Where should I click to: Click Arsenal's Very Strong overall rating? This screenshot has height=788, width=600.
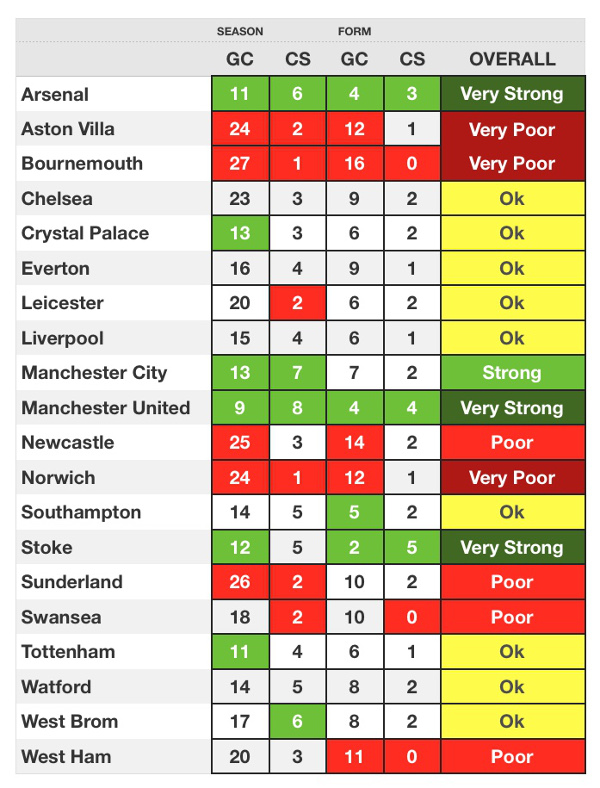point(513,93)
